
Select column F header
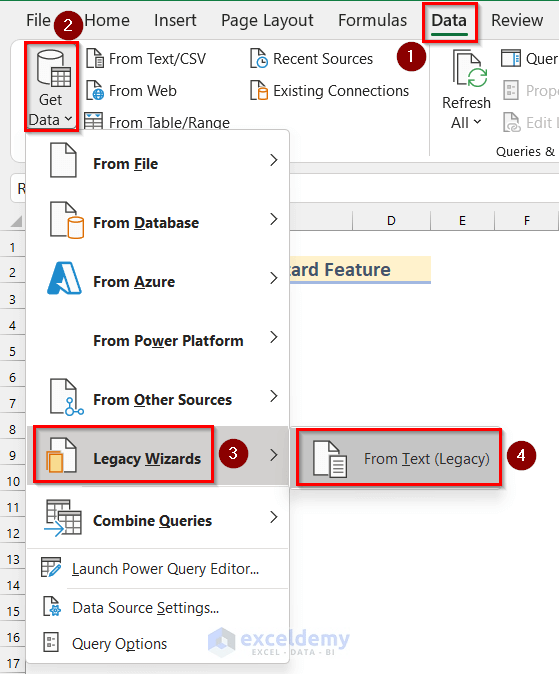point(527,221)
